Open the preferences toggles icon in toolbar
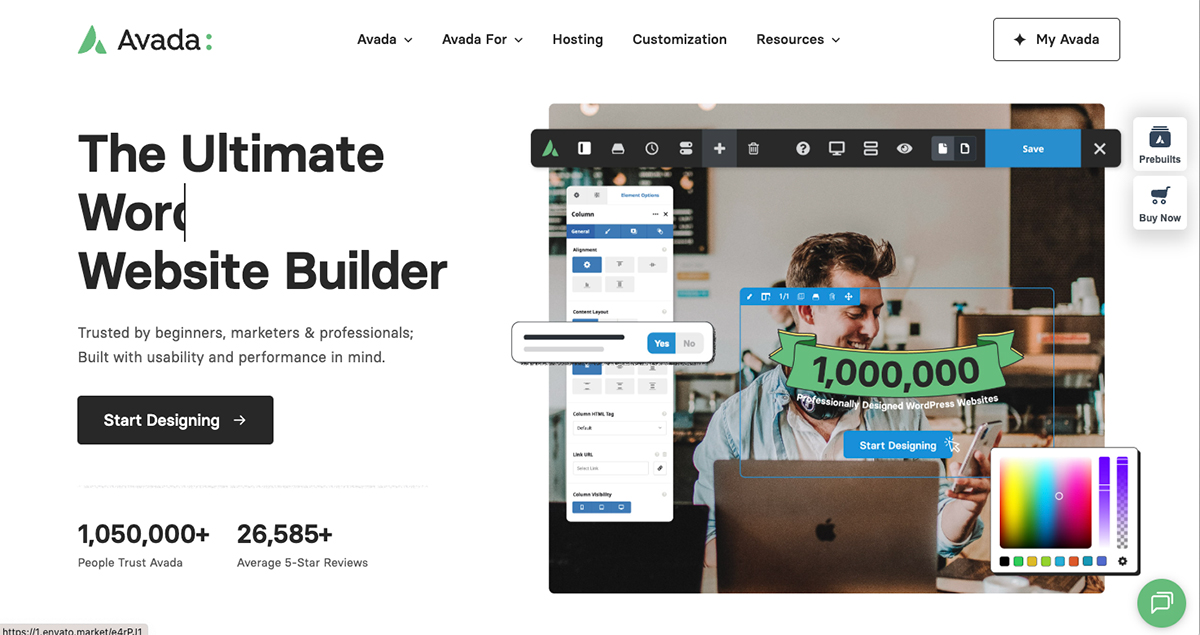1200x635 pixels. (685, 148)
